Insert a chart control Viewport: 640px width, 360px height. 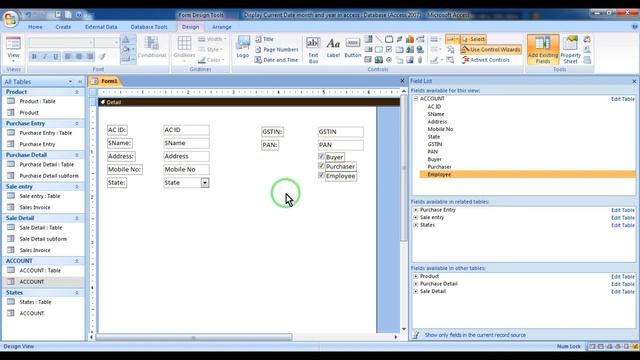tap(410, 39)
